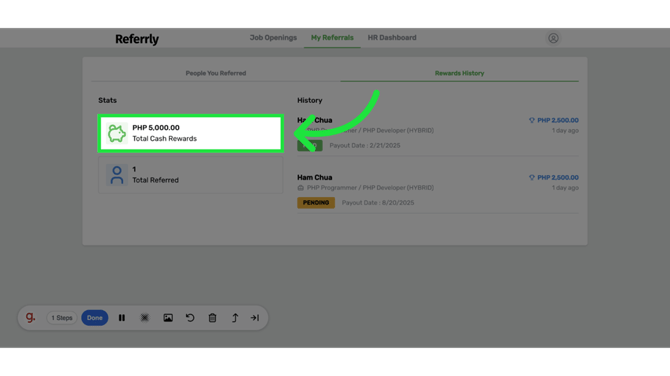This screenshot has height=376, width=670.
Task: Pause the recording in the toolbar
Action: pyautogui.click(x=122, y=318)
